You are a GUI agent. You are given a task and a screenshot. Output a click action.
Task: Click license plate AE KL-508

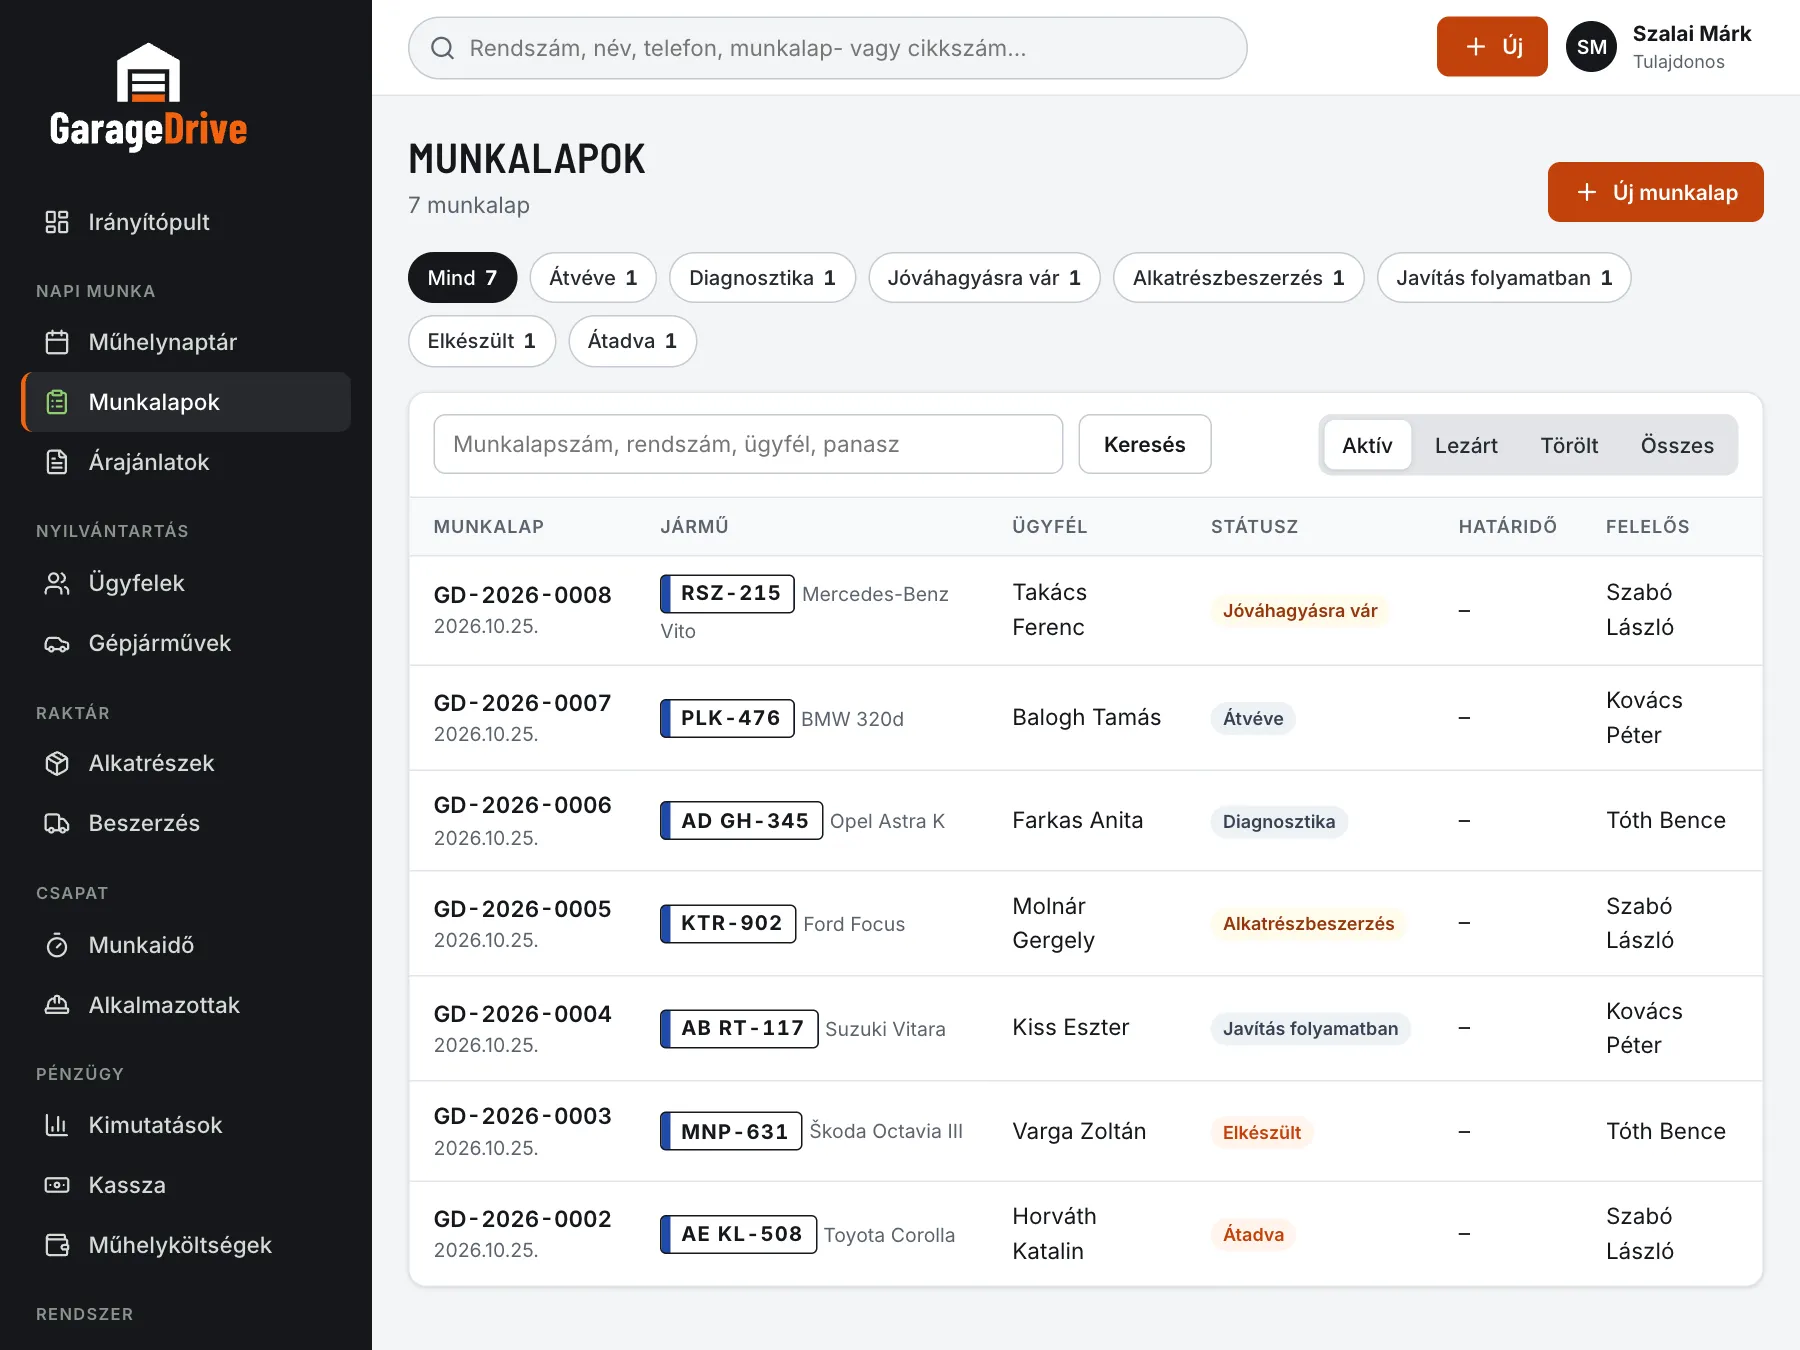click(x=739, y=1234)
